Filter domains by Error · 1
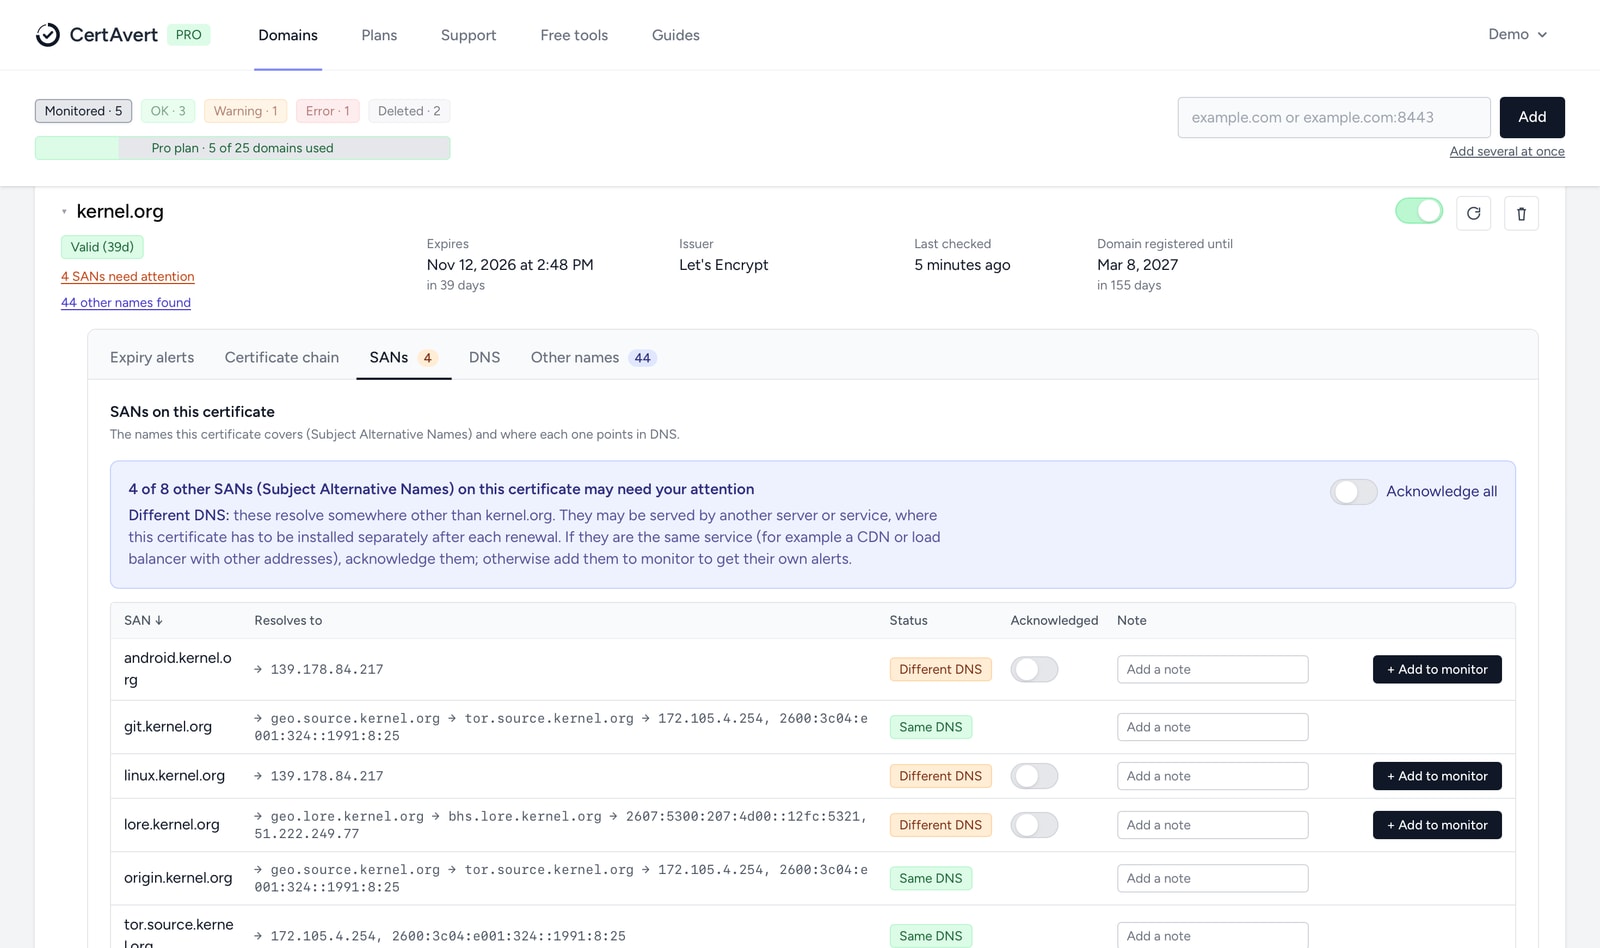 coord(328,111)
